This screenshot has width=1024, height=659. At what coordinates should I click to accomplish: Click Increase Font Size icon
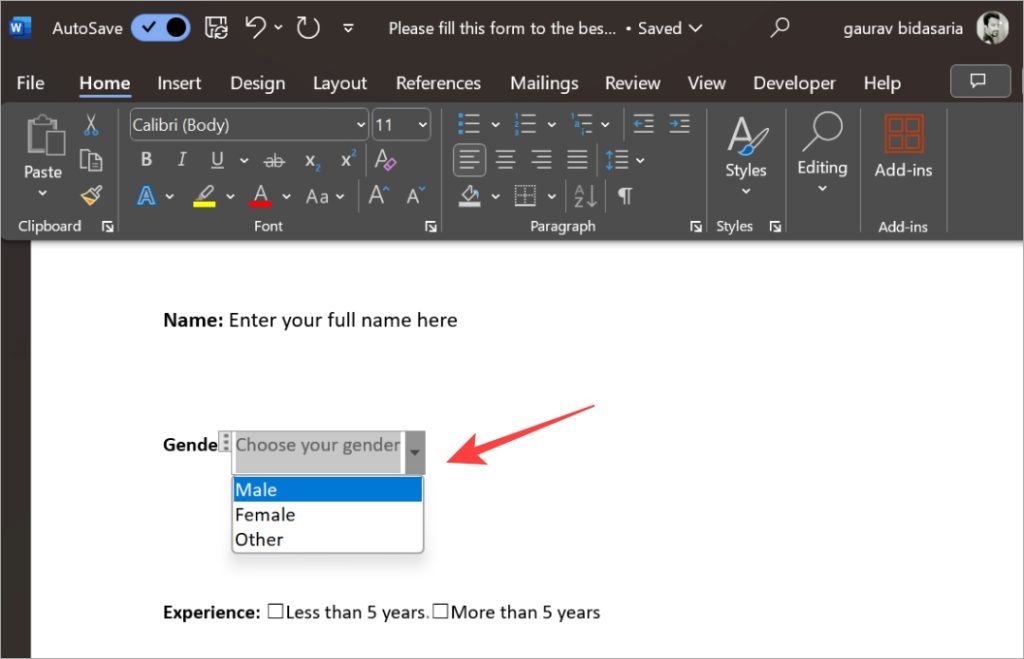tap(379, 195)
